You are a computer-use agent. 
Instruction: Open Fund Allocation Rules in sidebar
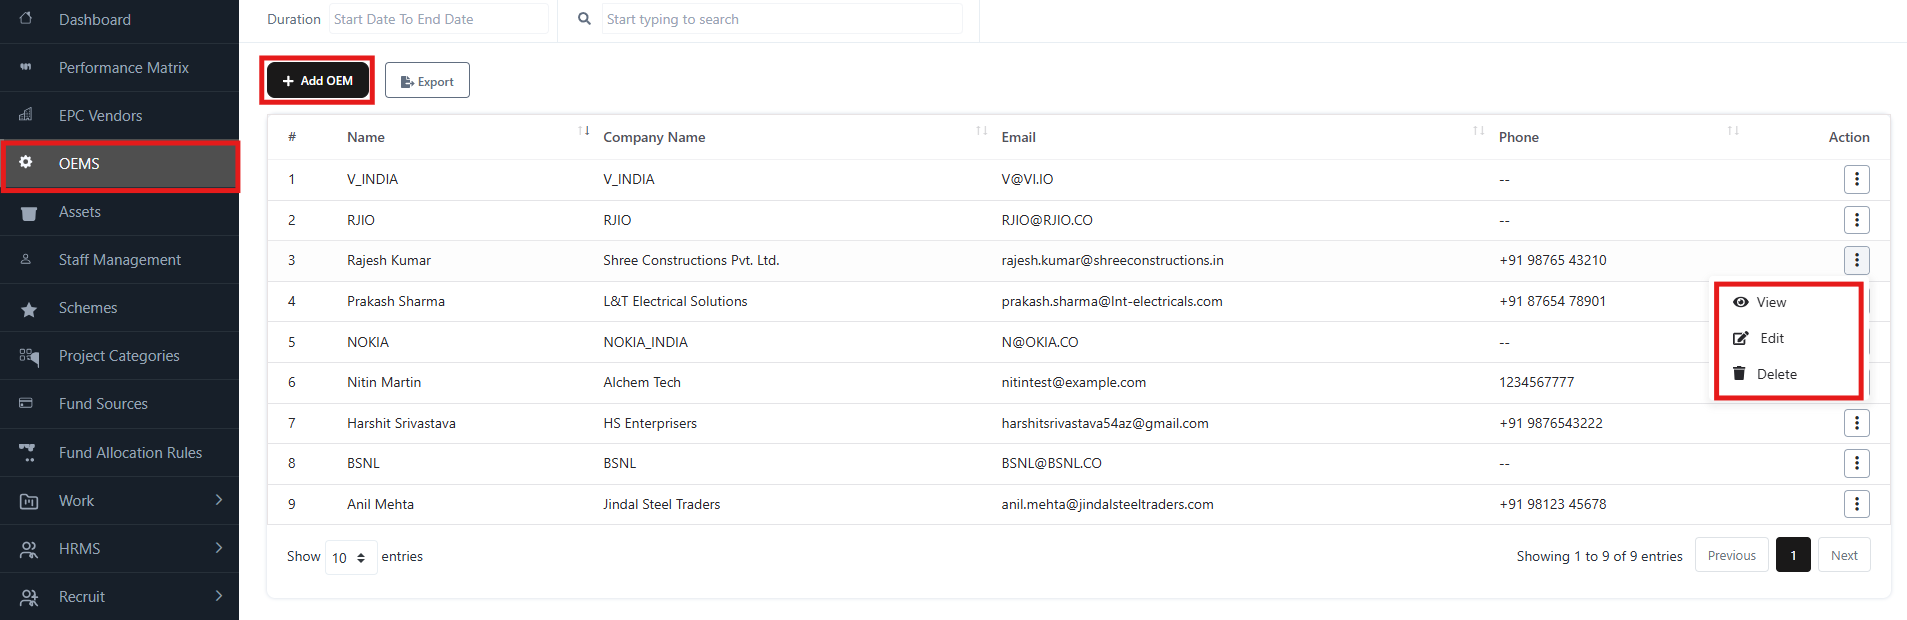point(130,453)
